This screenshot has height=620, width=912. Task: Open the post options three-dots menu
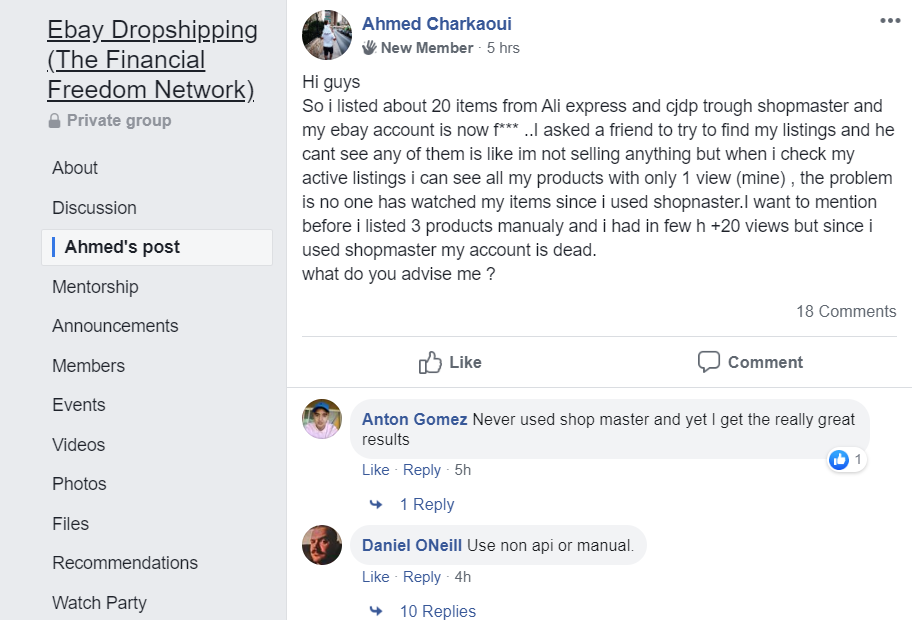[889, 21]
